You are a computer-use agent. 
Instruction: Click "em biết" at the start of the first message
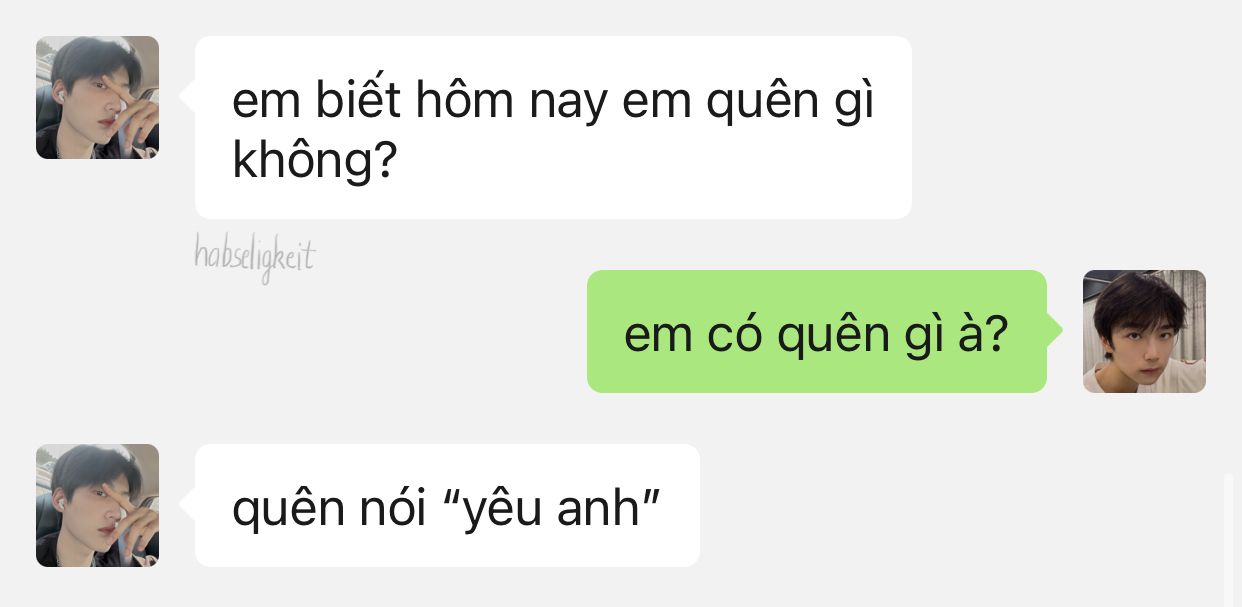320,101
